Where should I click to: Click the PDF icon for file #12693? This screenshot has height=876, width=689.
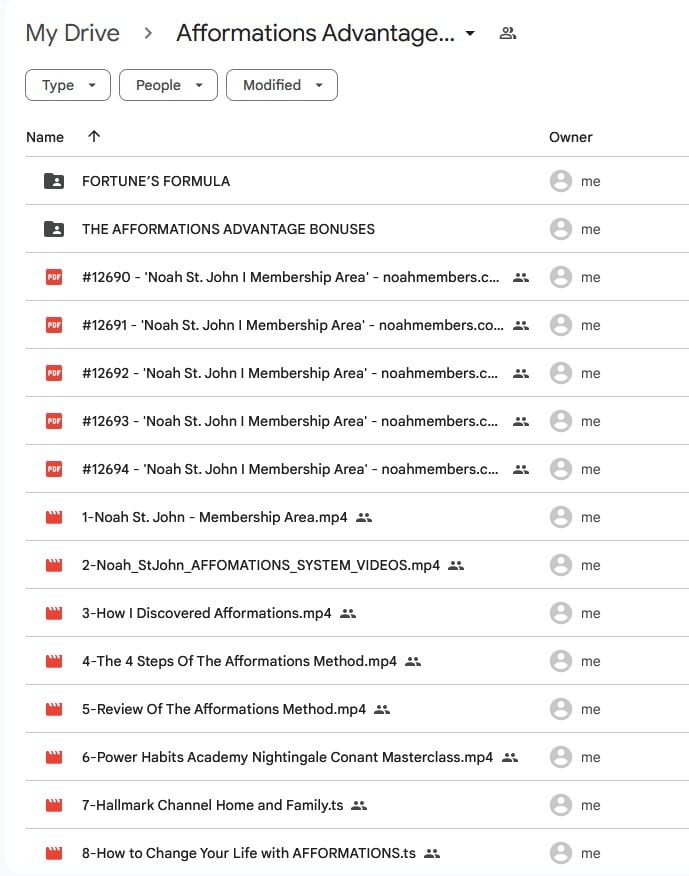[54, 421]
